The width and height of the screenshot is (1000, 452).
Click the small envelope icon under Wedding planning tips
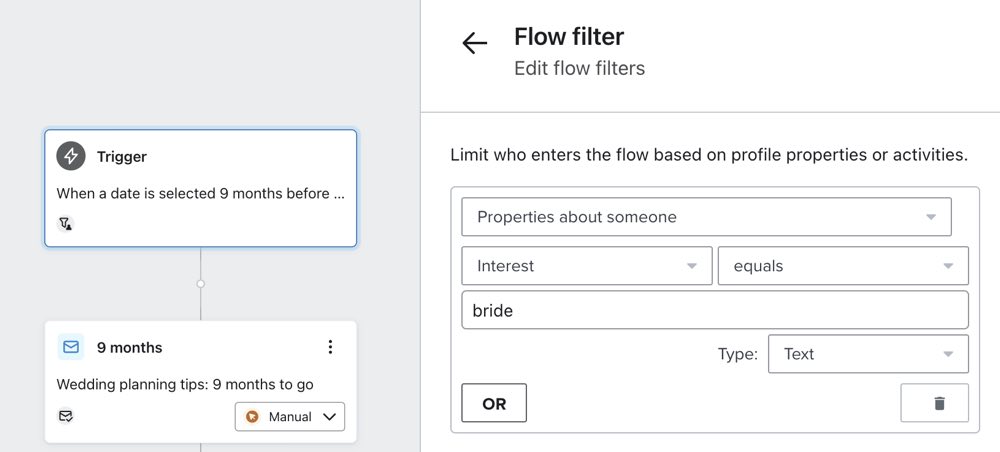66,415
